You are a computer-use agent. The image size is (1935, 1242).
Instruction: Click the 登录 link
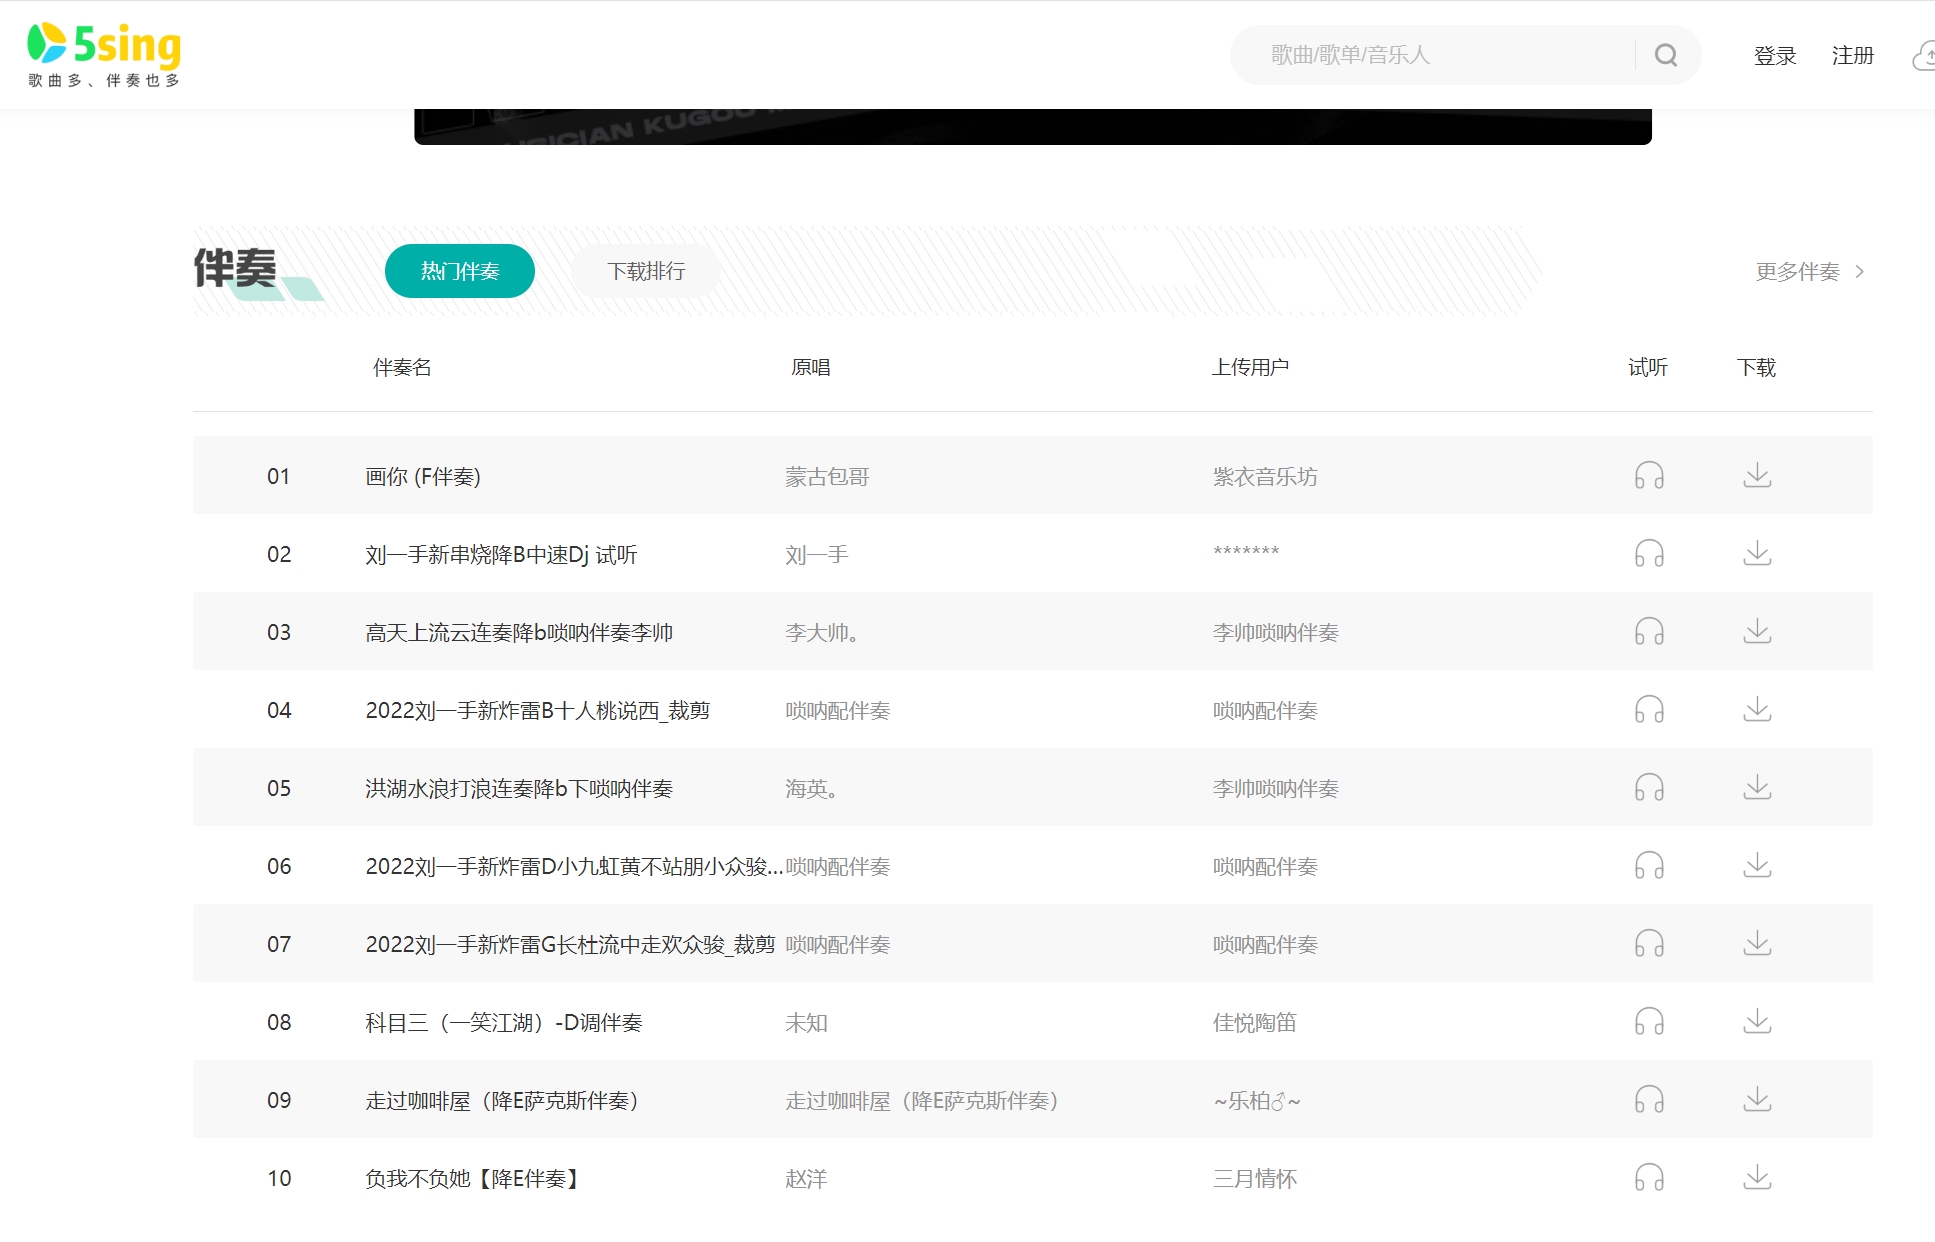[x=1775, y=56]
